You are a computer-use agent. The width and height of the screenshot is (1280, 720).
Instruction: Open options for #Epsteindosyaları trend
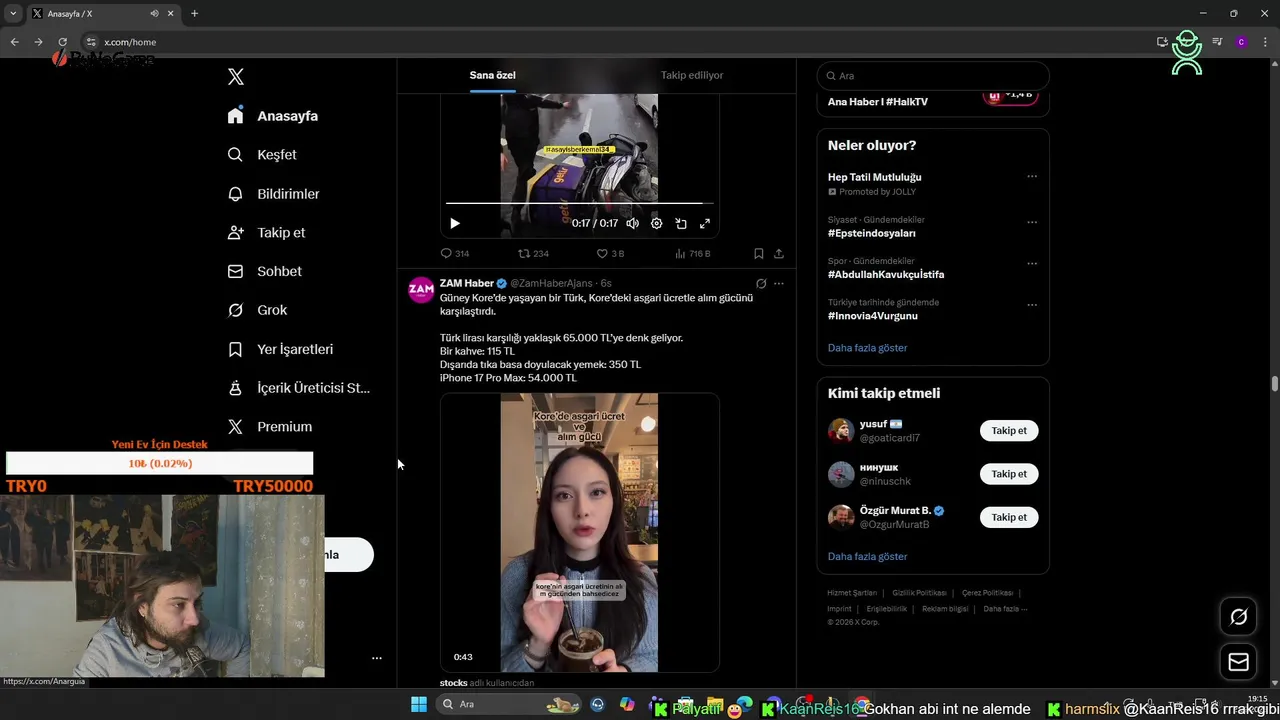click(1032, 222)
